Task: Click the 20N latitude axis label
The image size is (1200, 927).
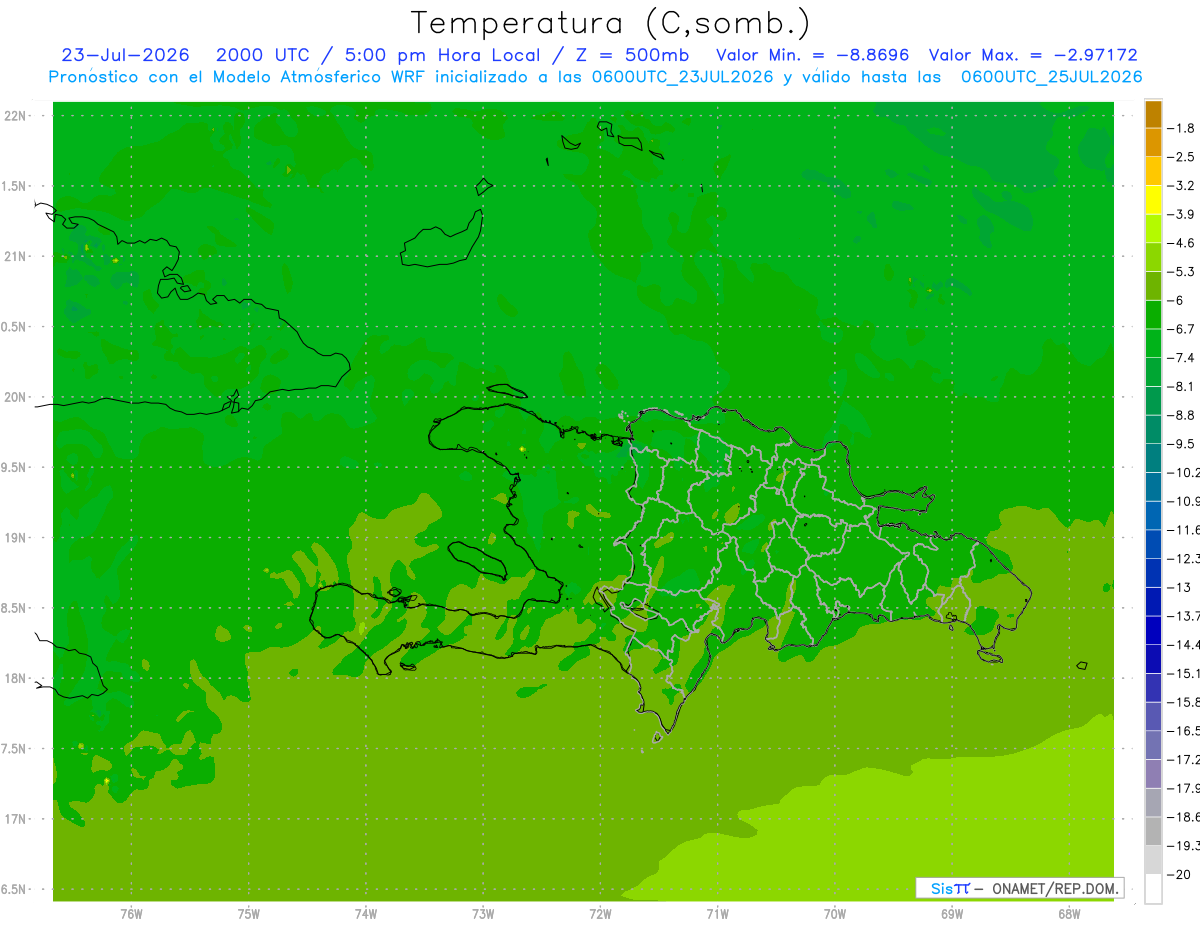Action: 14,397
